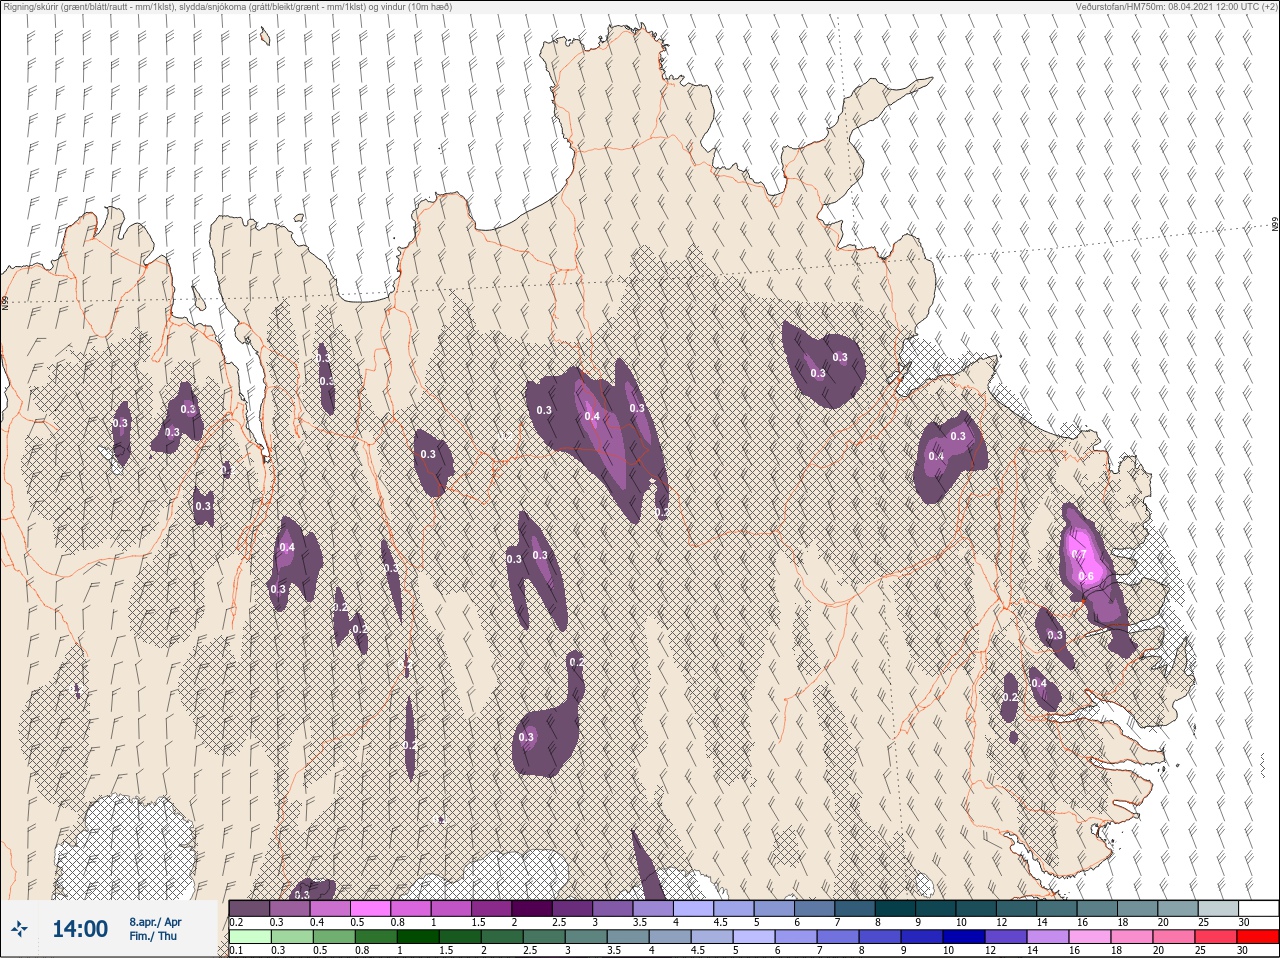
Task: Click the 14:00 forecast time display
Action: tap(80, 929)
